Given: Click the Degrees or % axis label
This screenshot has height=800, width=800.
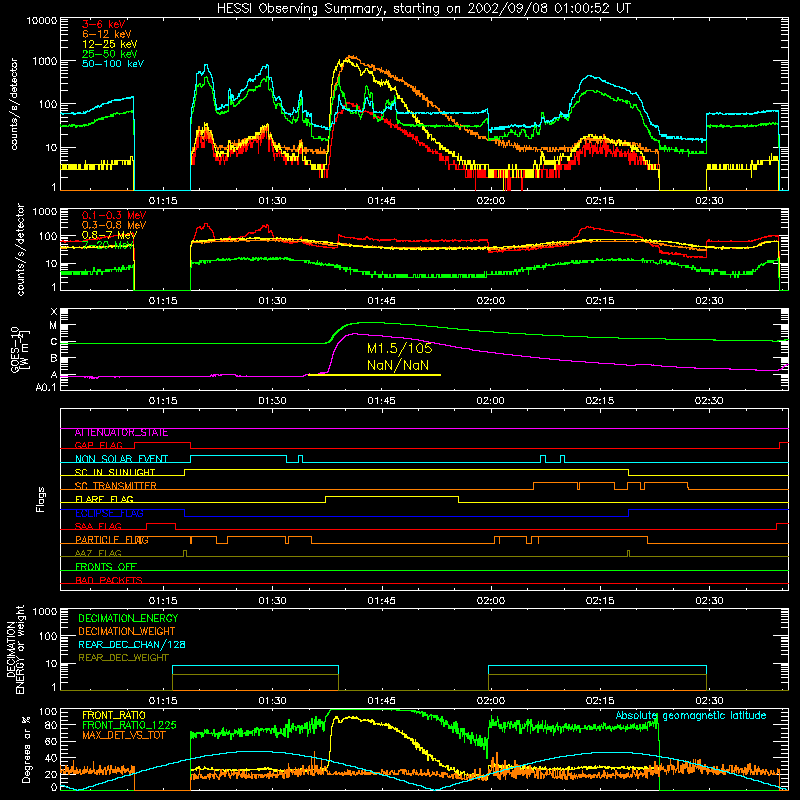Looking at the screenshot, I should tap(26, 749).
